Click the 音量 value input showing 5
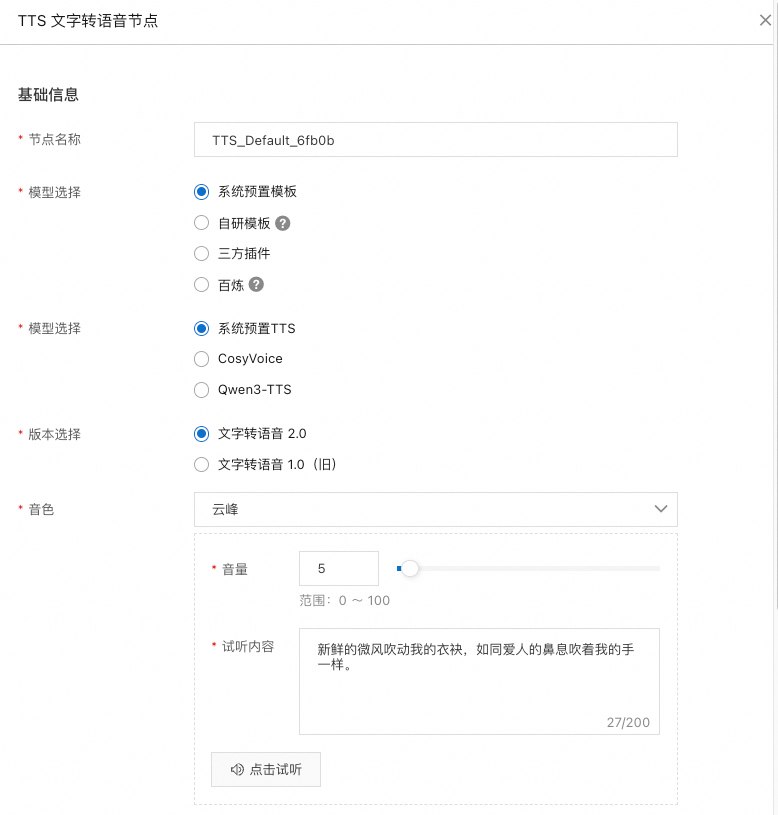Viewport: 778px width, 815px height. pos(339,569)
